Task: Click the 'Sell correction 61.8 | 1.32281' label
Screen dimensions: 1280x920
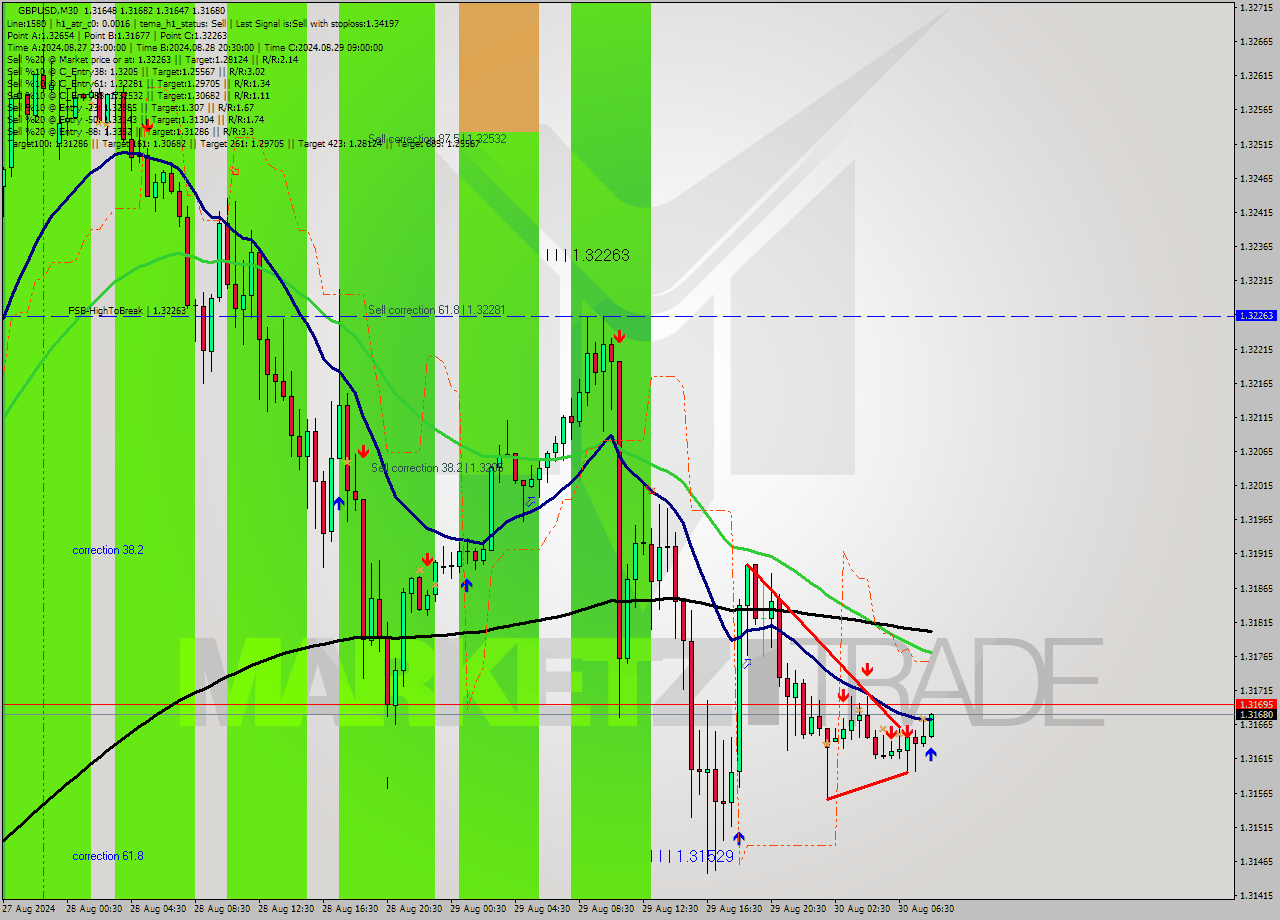Action: (x=437, y=310)
